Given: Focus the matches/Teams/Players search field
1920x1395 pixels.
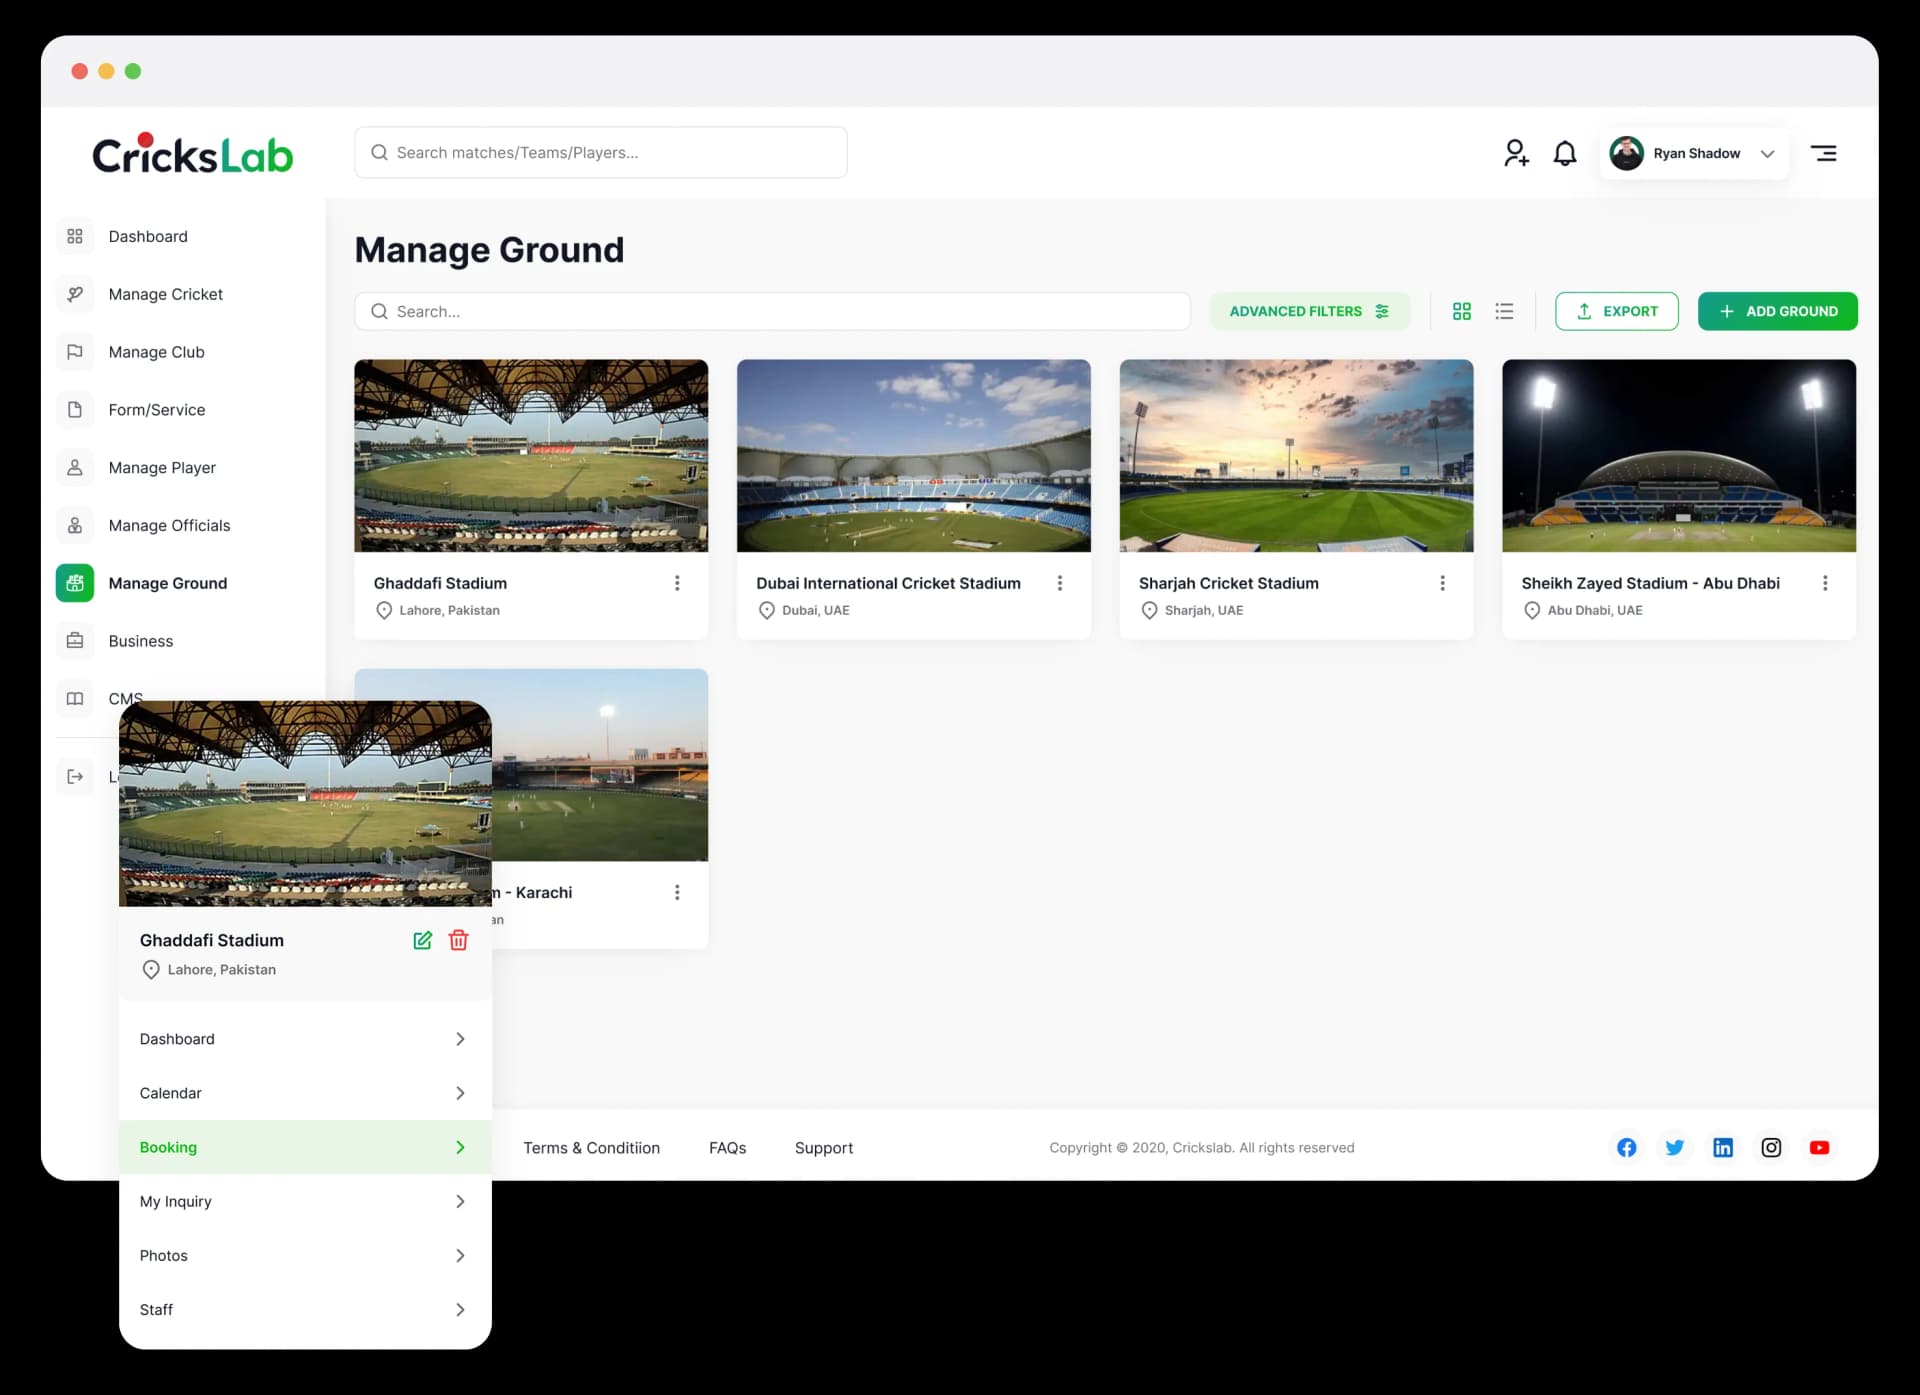Looking at the screenshot, I should coord(601,152).
